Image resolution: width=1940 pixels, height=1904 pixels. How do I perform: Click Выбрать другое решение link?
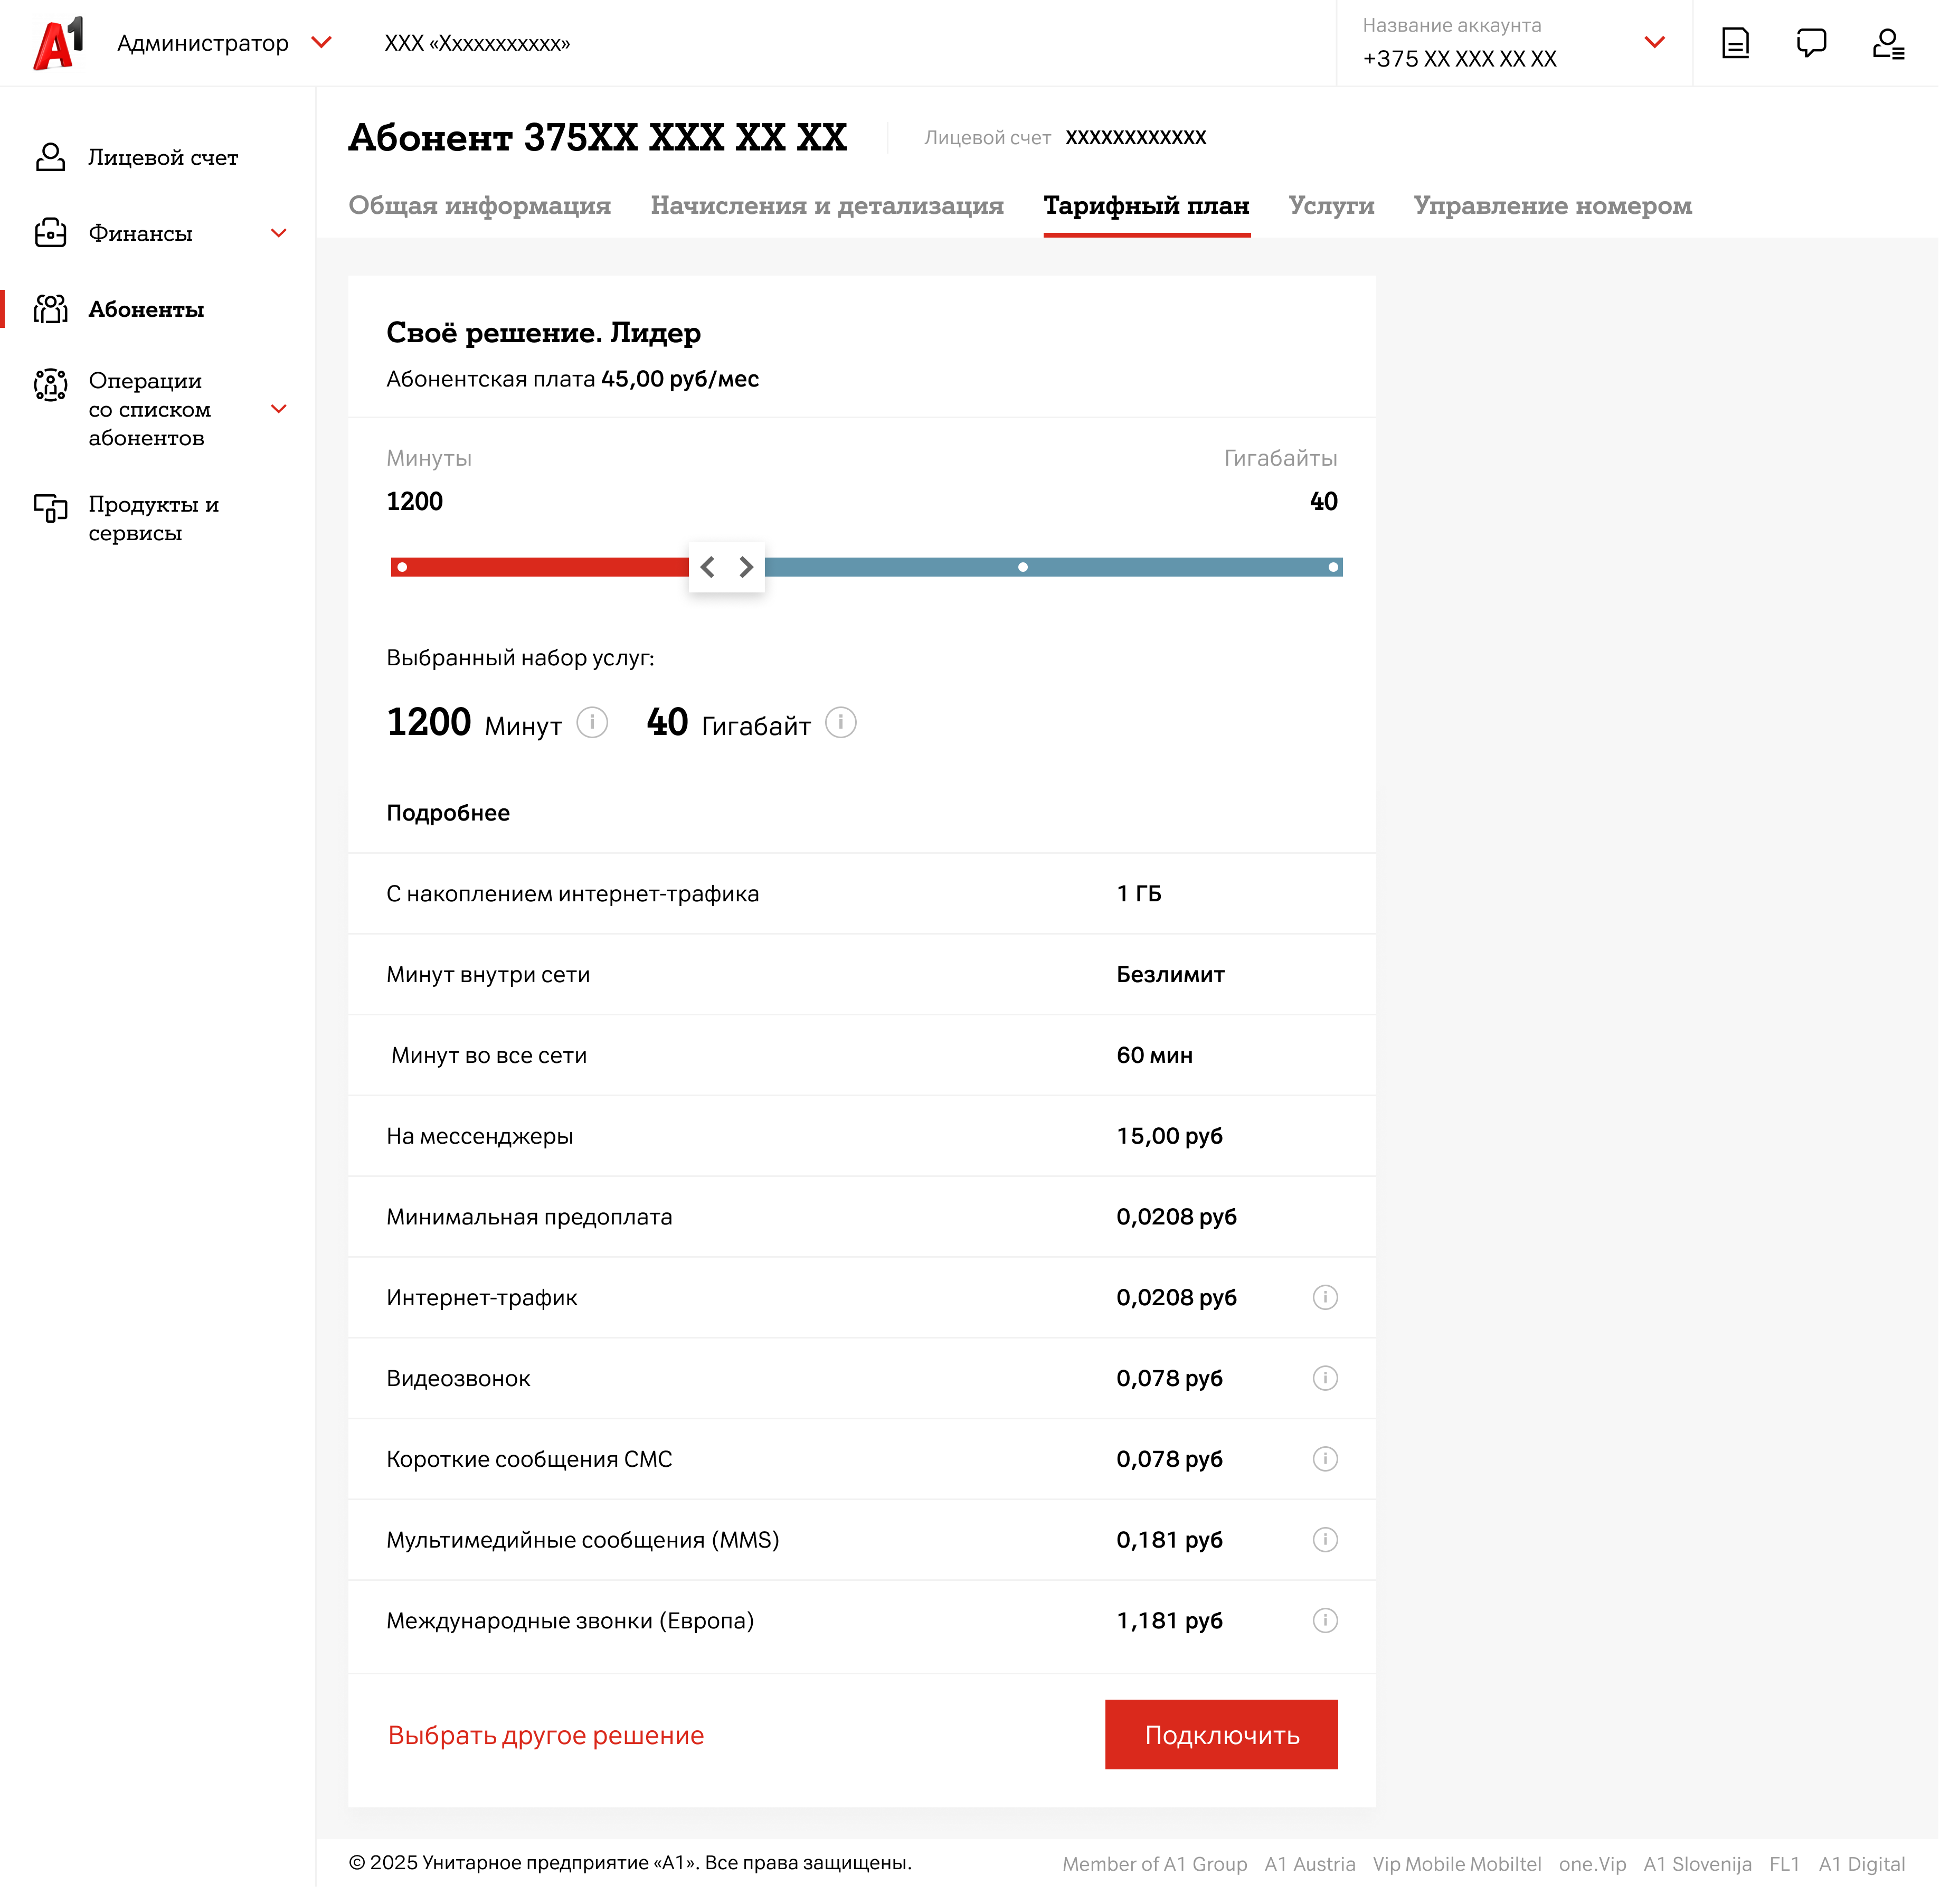point(546,1735)
